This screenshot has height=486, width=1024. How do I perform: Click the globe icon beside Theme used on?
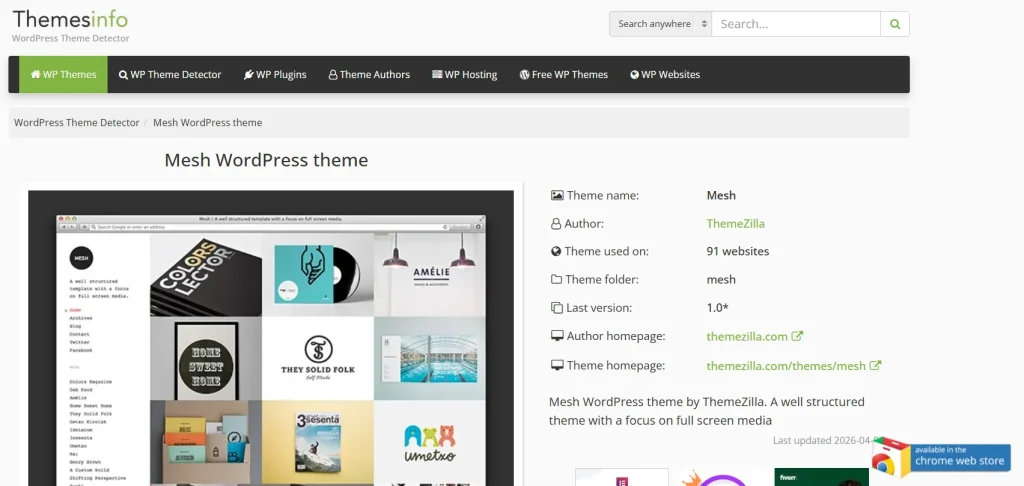tap(556, 251)
